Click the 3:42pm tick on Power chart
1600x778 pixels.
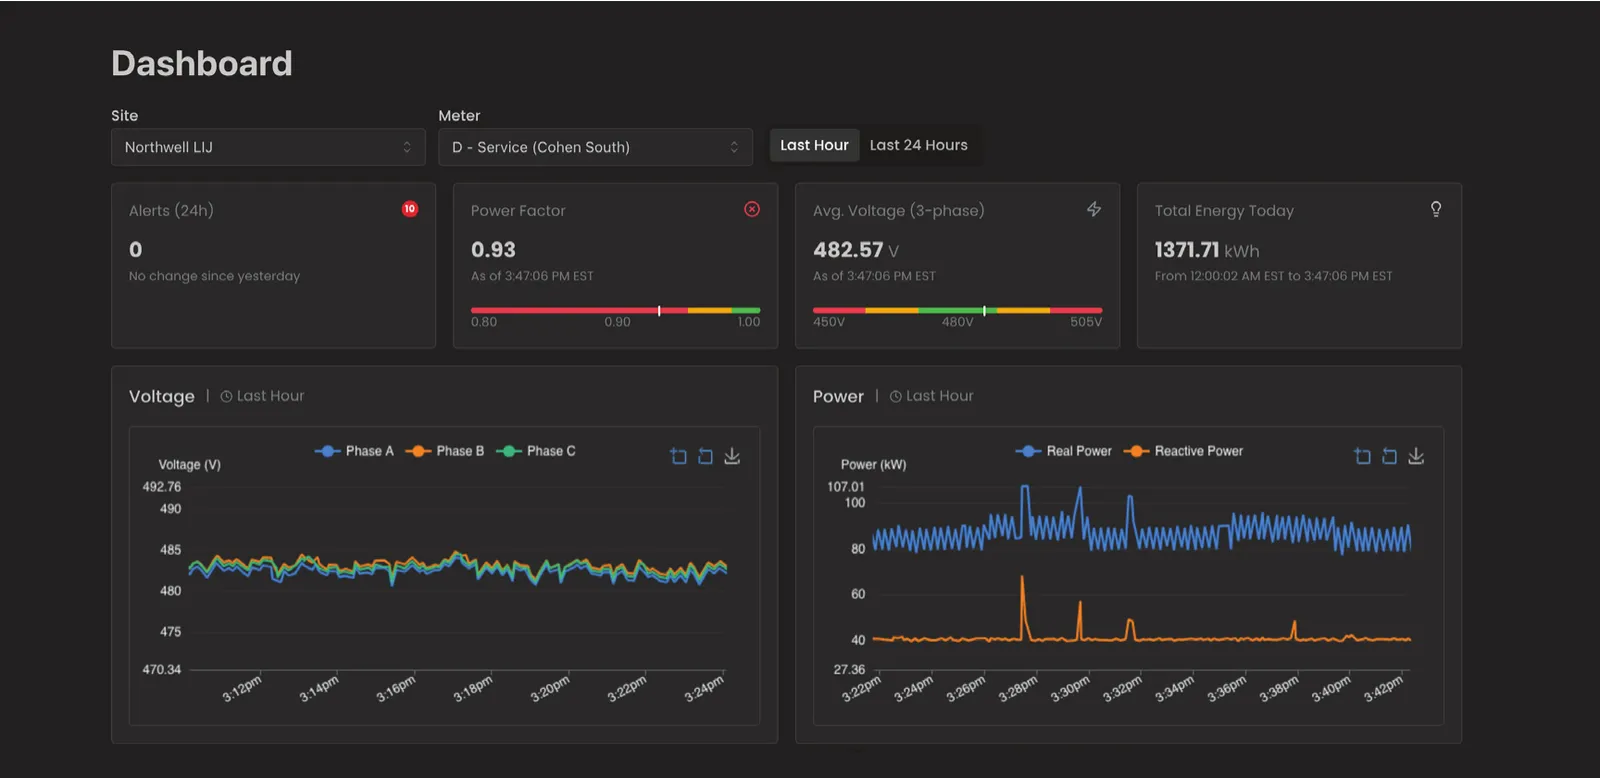pyautogui.click(x=1384, y=689)
